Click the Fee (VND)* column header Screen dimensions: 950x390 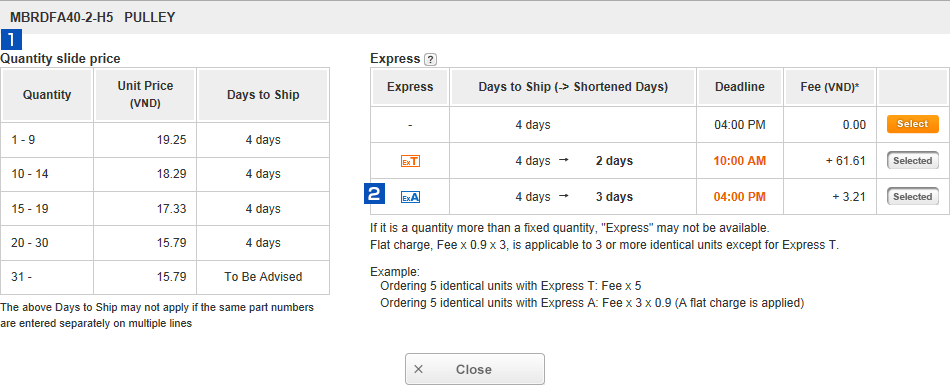[830, 87]
